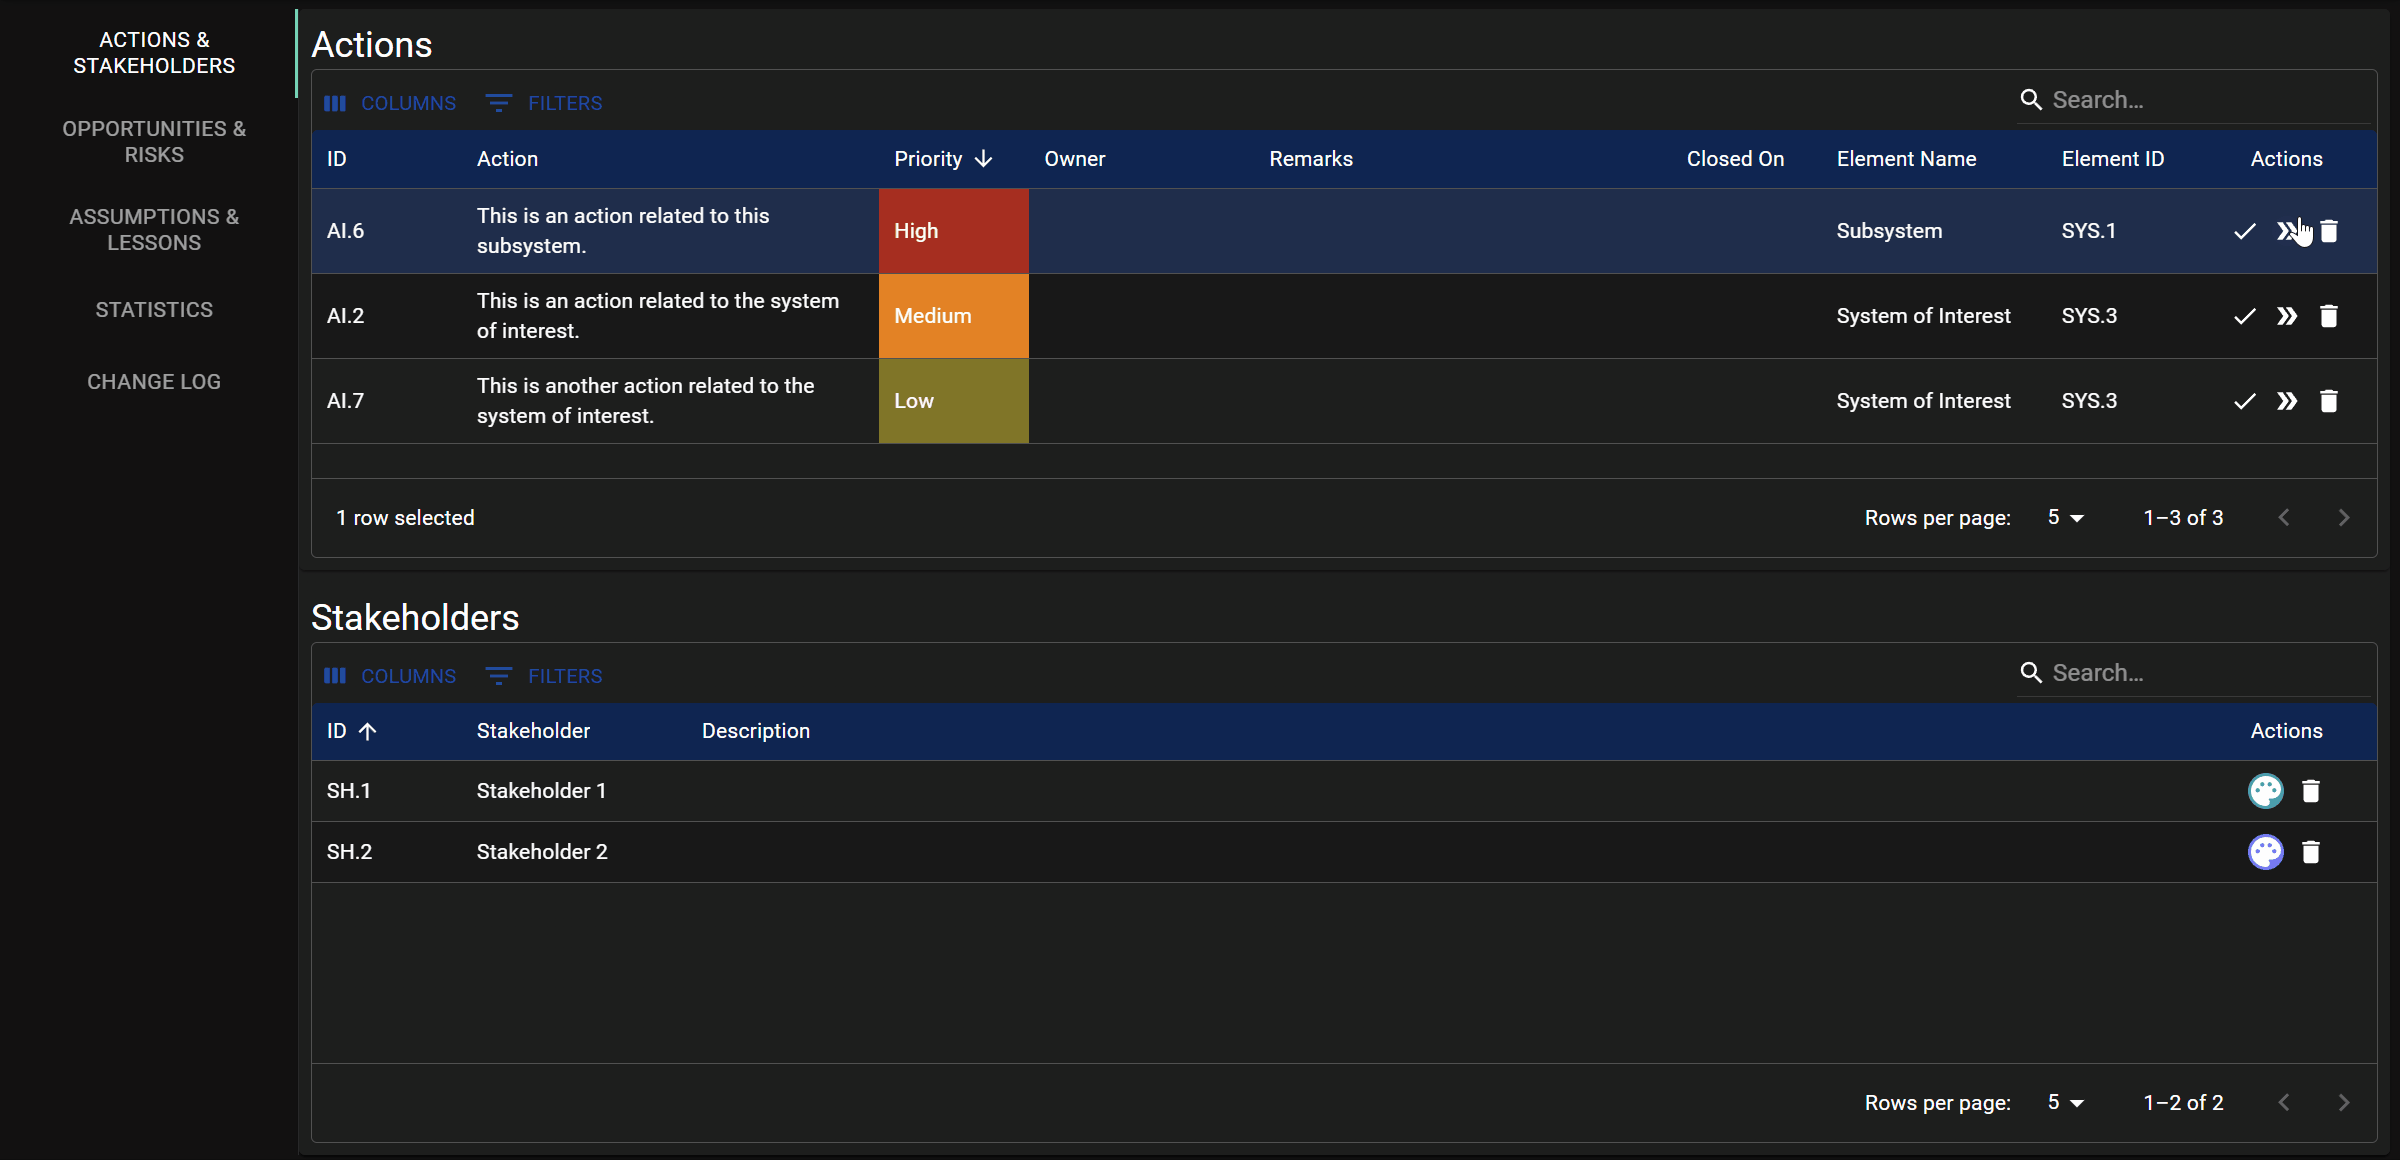Click the delete icon for Stakeholder 2
This screenshot has width=2400, height=1160.
2313,851
